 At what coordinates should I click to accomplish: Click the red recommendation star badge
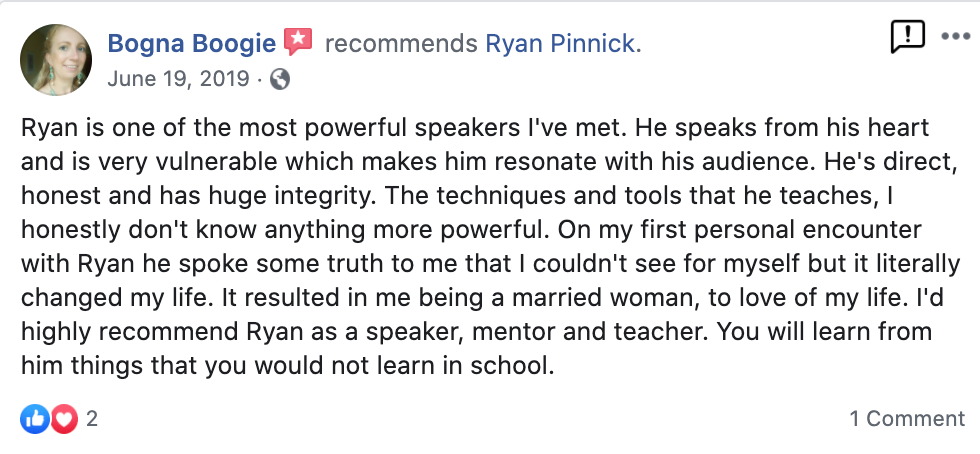pyautogui.click(x=298, y=42)
